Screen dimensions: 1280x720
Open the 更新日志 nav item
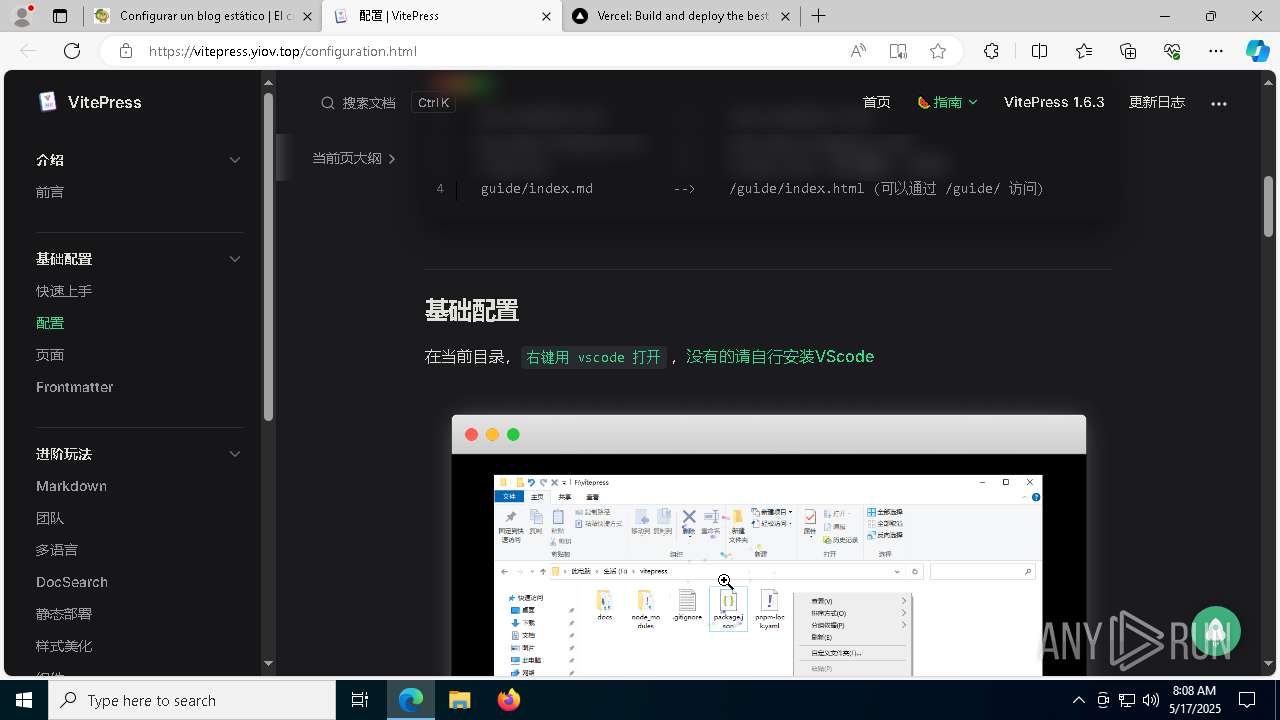(1157, 102)
